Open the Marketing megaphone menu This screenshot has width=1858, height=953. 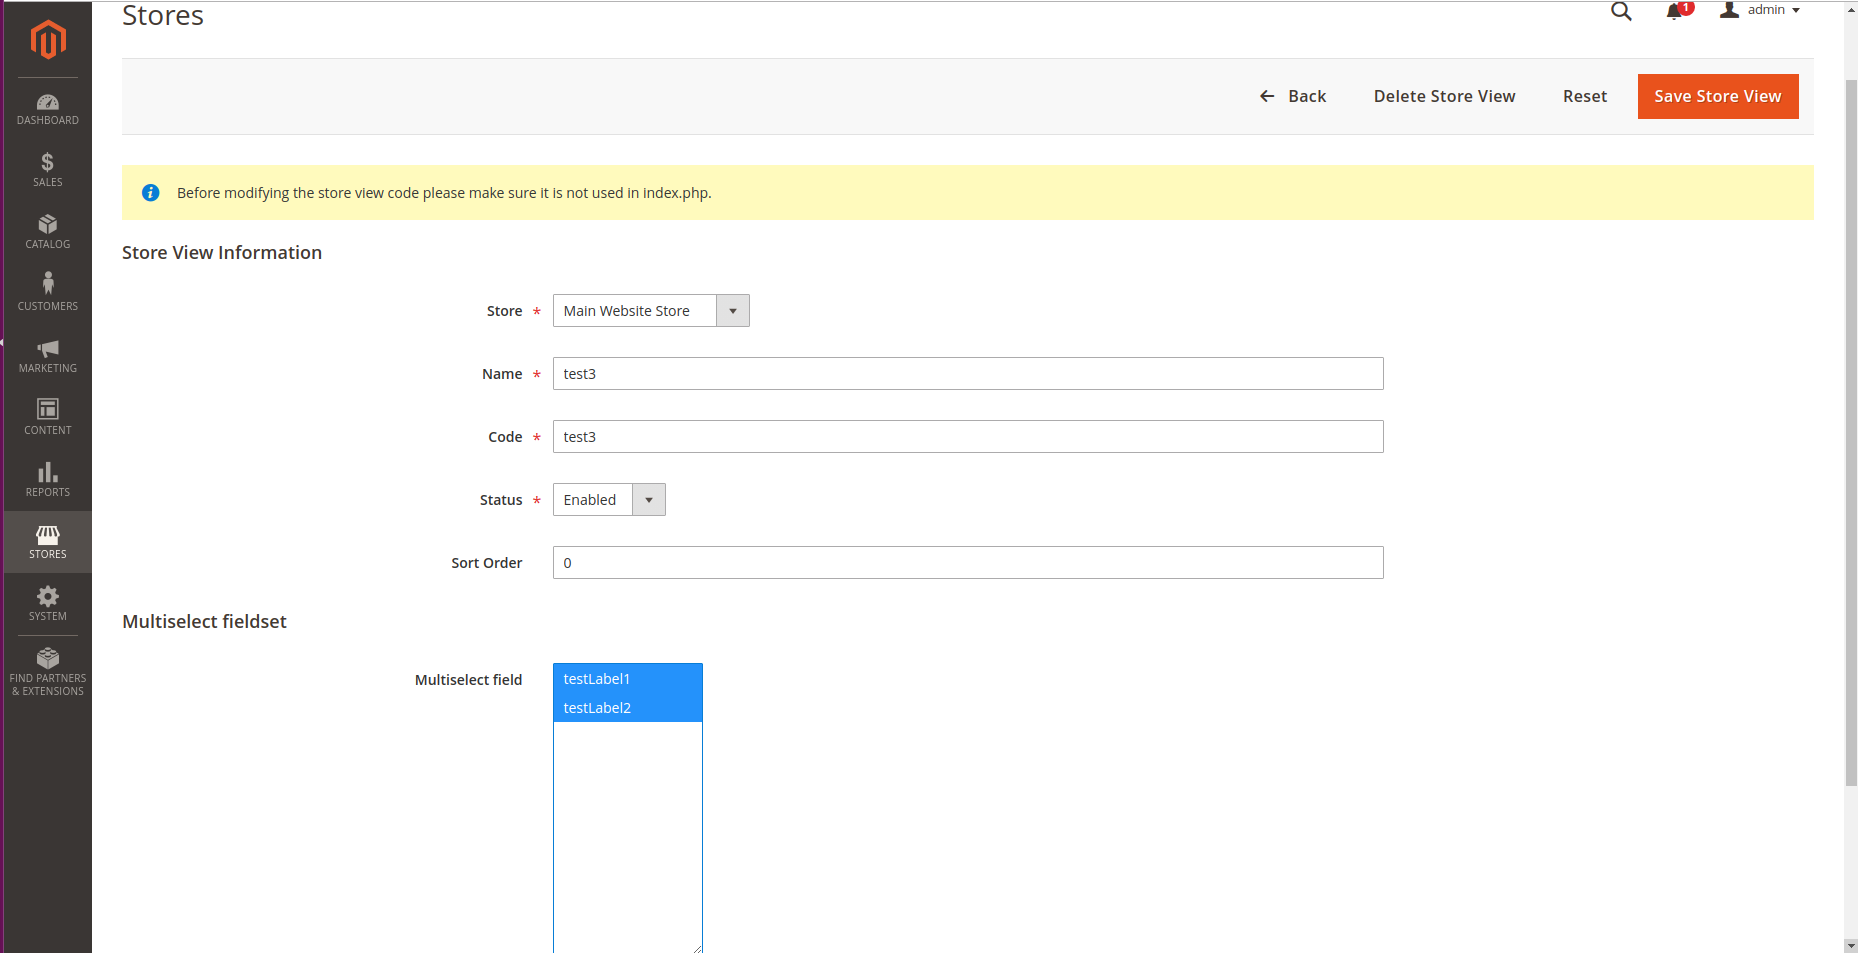point(48,356)
